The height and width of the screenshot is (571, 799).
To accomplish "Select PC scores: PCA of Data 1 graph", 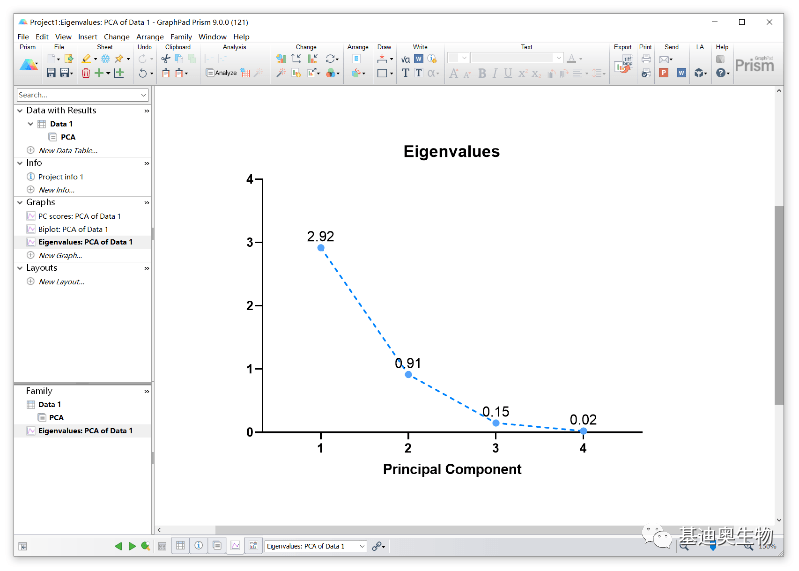I will [x=79, y=216].
